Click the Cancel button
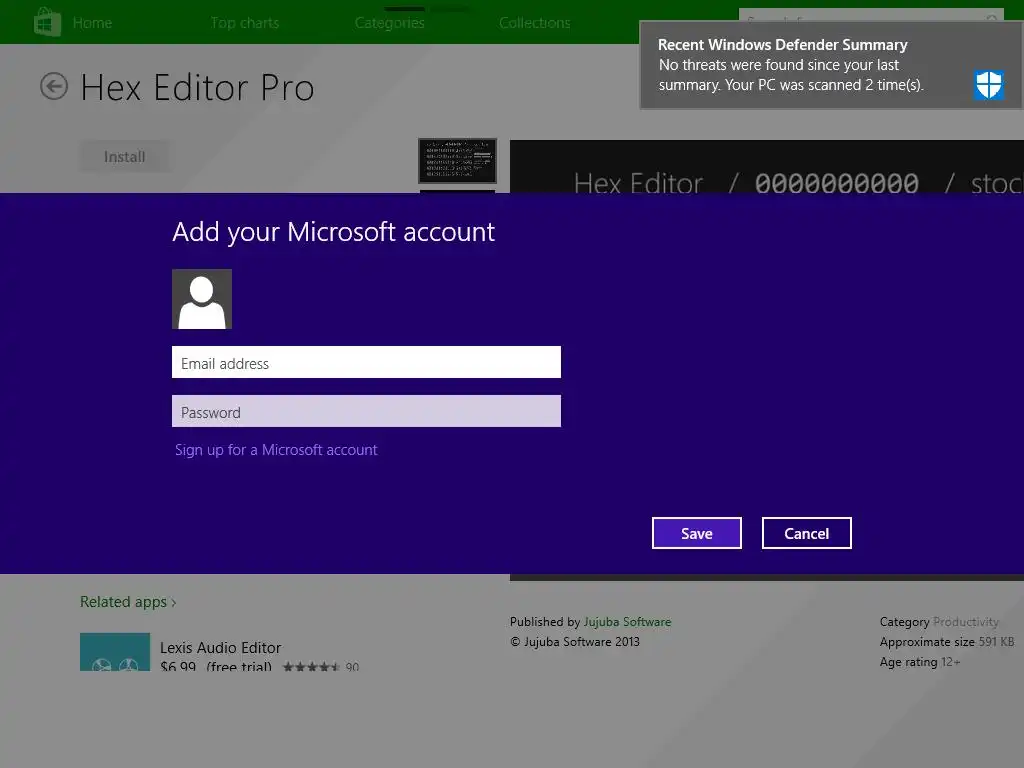1024x768 pixels. pos(807,533)
